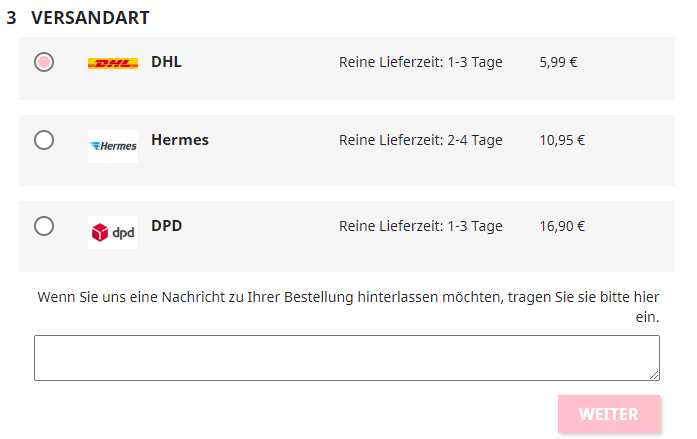Screen dimensions: 697x439
Task: Click the VERSANDART section heading
Action: point(90,18)
